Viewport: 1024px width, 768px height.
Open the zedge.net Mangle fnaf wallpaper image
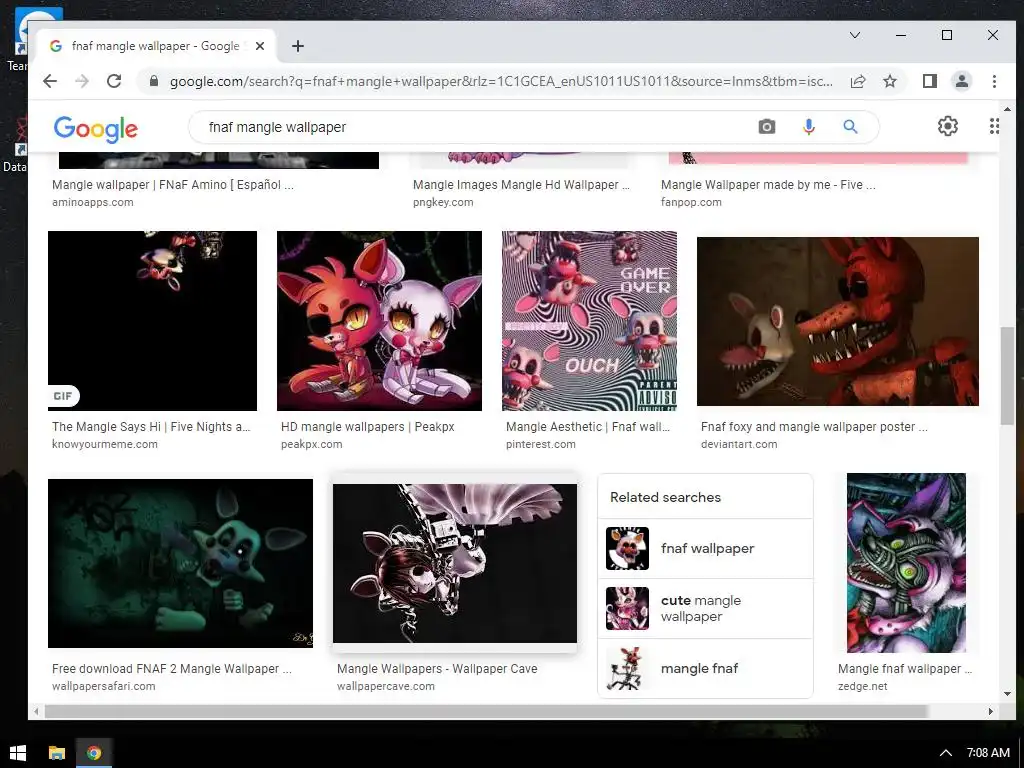tap(906, 563)
